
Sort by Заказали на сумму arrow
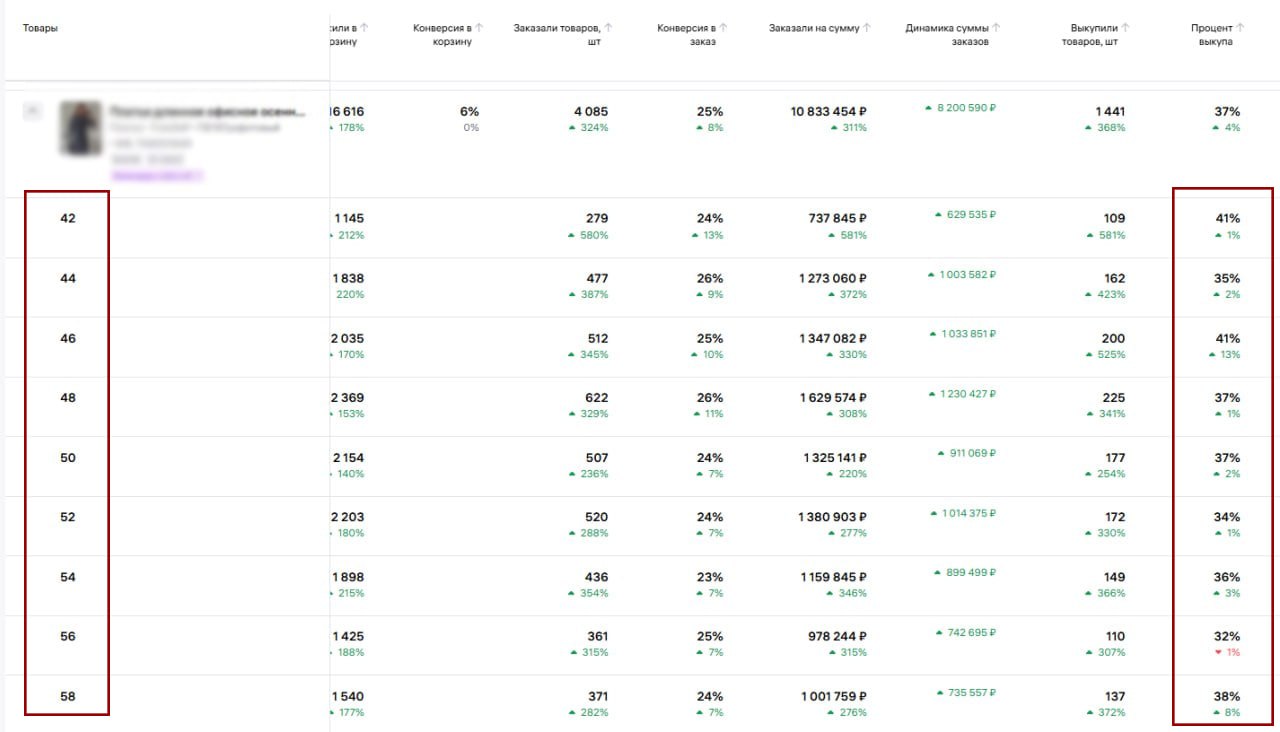(867, 28)
